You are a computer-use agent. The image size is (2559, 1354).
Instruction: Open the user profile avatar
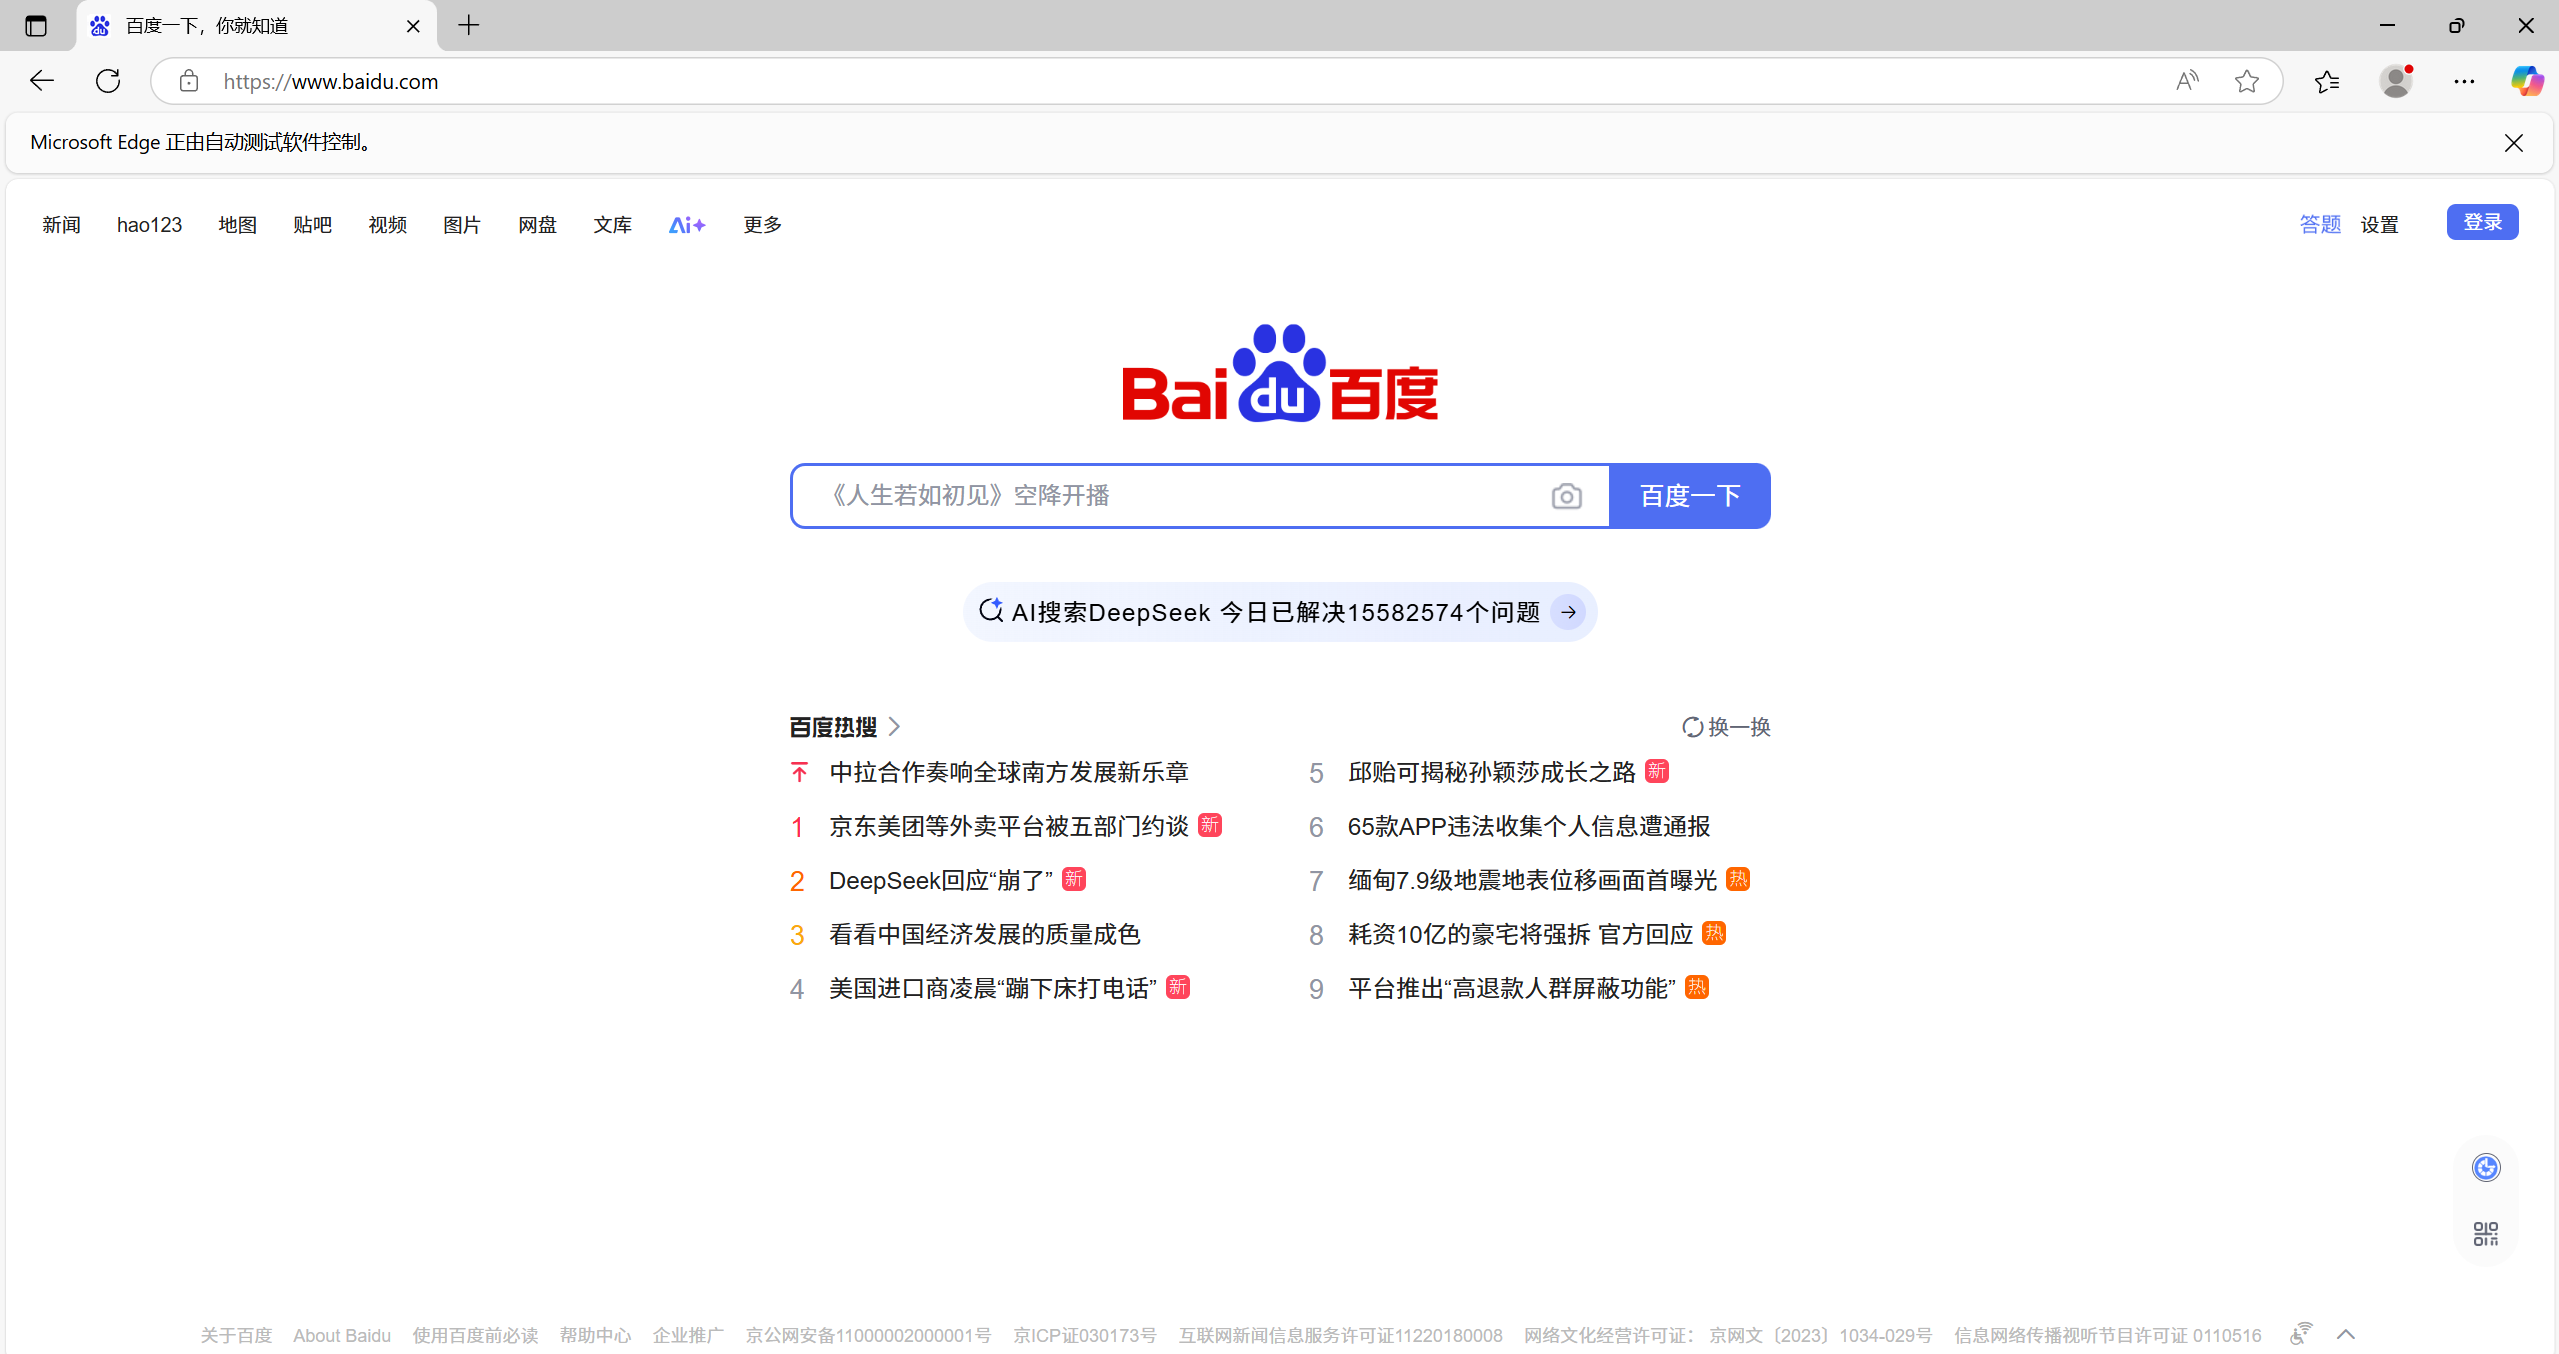tap(2395, 81)
